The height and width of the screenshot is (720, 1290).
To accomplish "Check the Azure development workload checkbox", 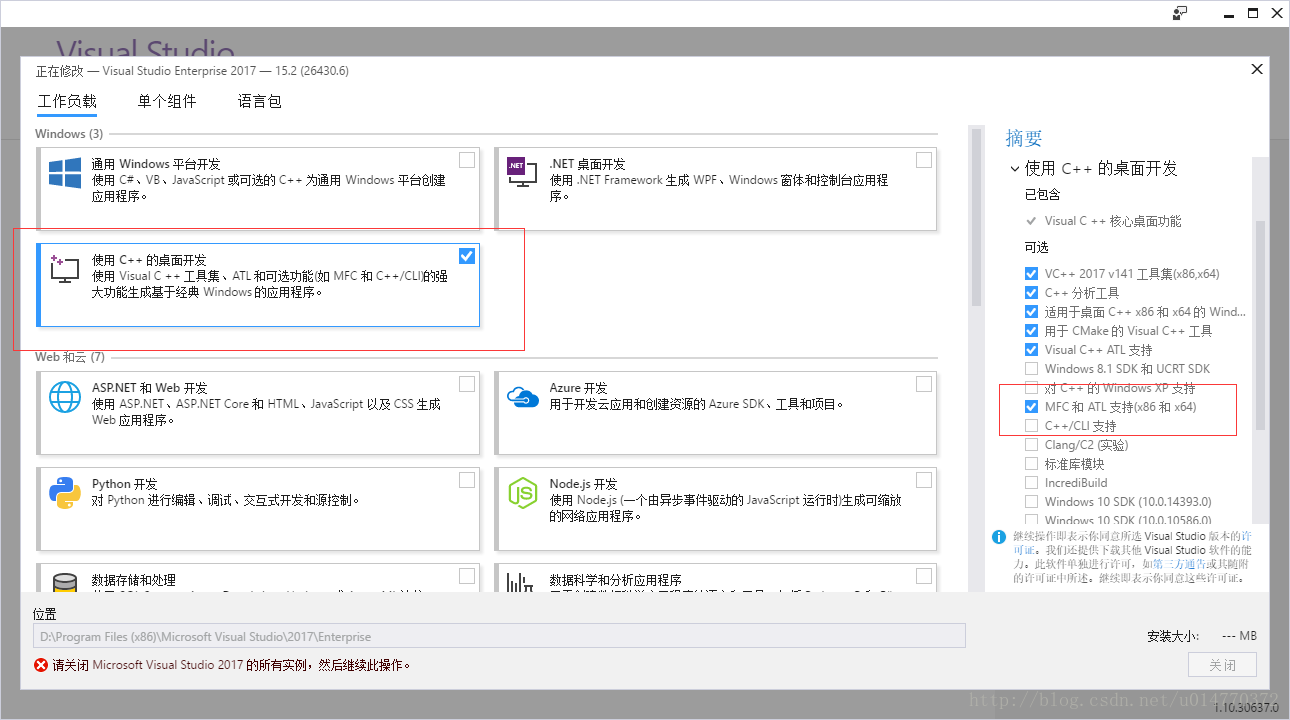I will pos(924,384).
